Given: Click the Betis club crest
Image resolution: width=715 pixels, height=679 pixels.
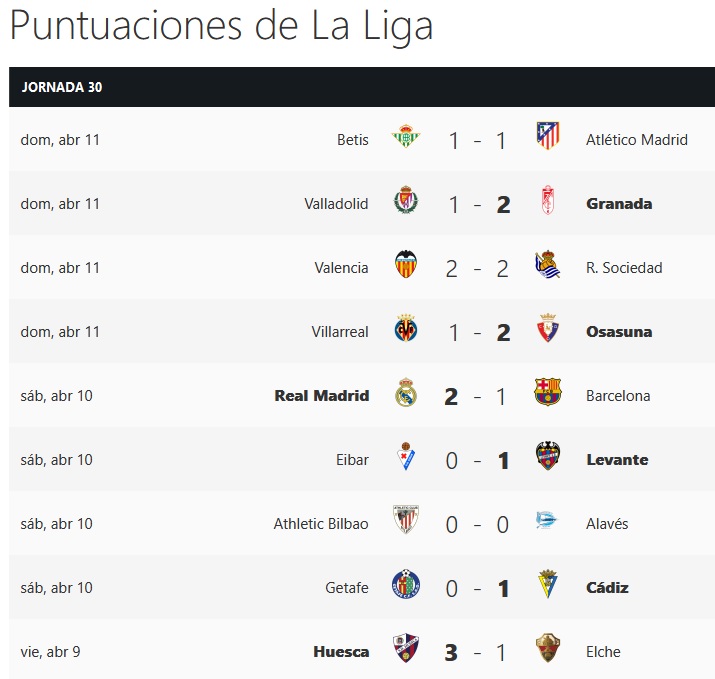Looking at the screenshot, I should [x=405, y=136].
